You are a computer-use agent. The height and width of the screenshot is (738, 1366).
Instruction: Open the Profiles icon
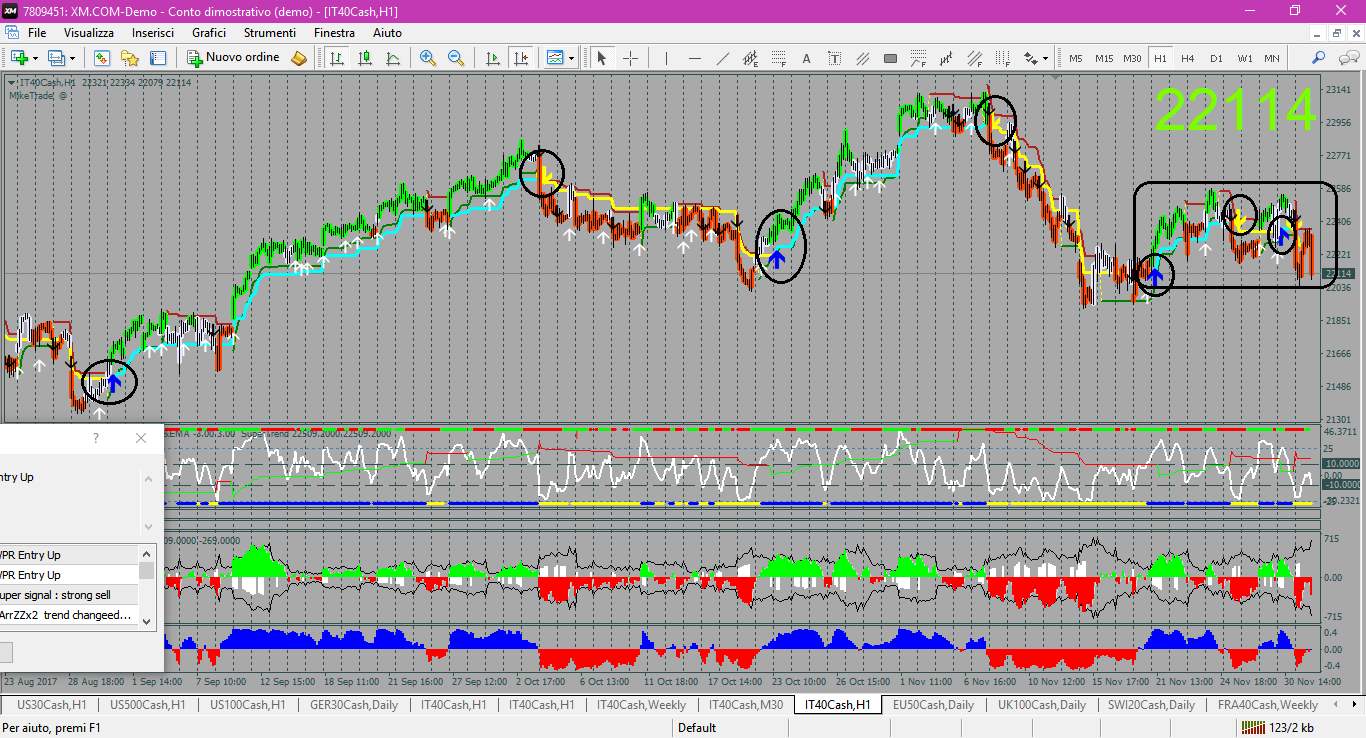tap(56, 58)
